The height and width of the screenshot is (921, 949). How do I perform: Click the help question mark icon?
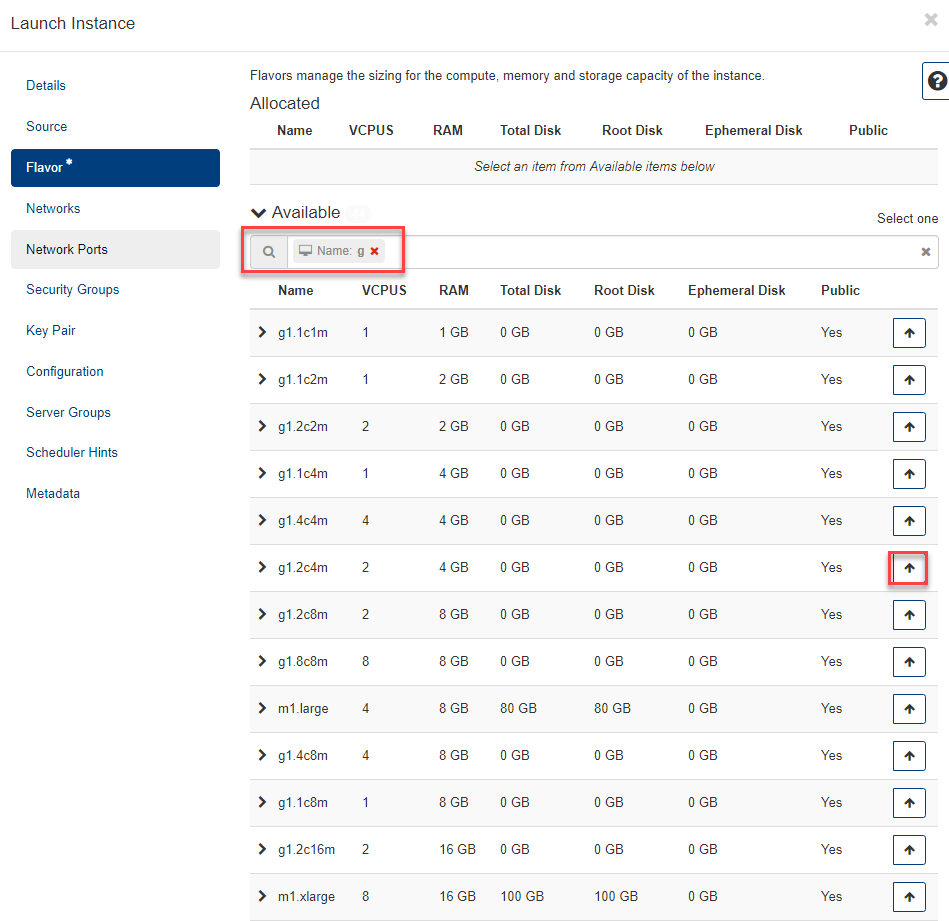[x=936, y=82]
